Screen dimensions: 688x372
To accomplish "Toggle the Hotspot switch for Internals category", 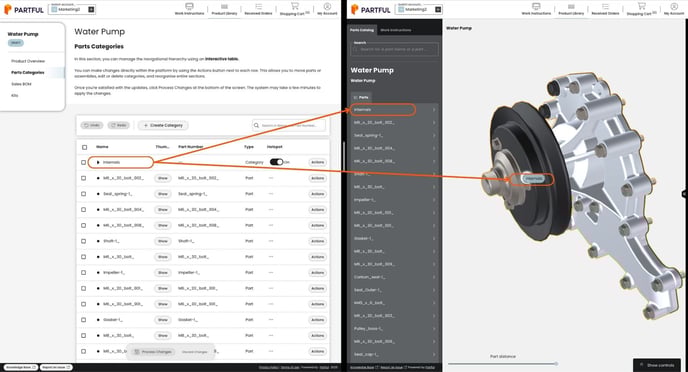I will [x=276, y=162].
